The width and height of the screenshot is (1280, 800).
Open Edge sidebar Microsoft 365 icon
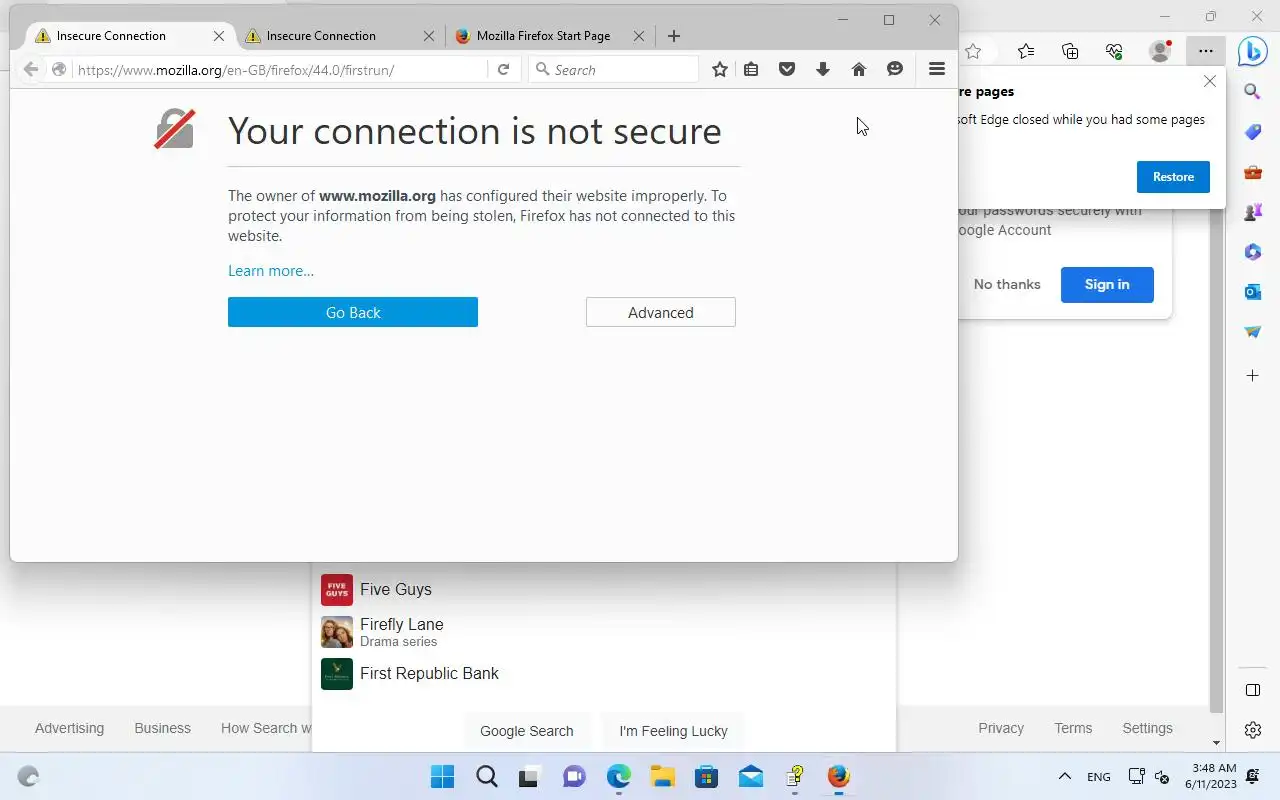(x=1252, y=252)
